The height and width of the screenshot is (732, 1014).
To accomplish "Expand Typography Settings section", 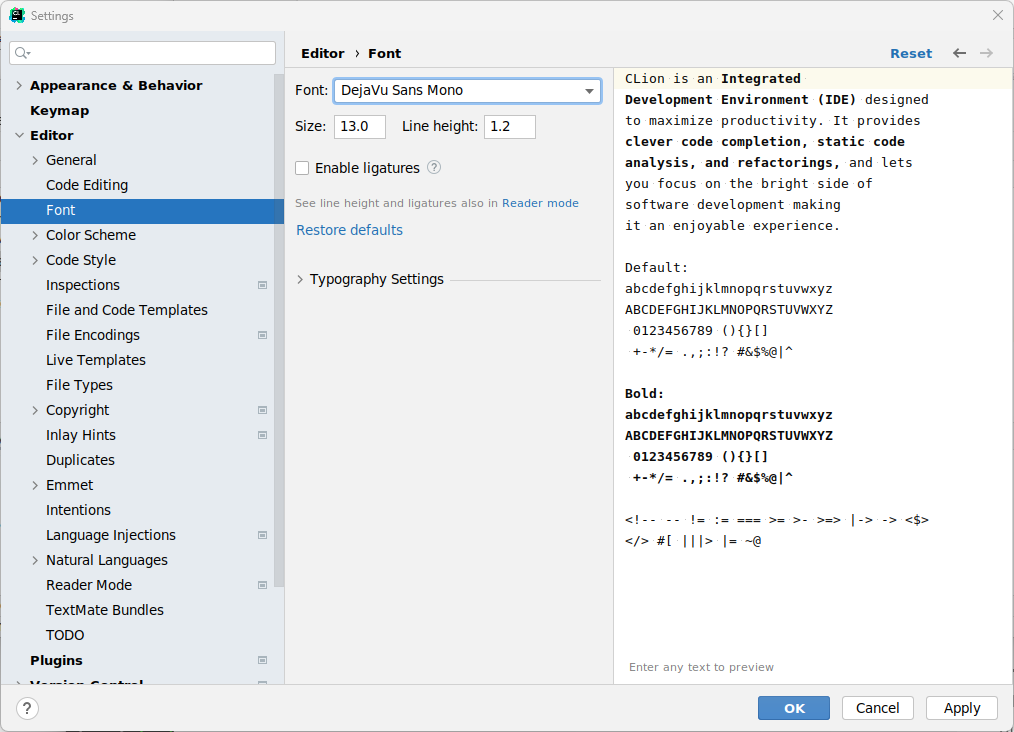I will (x=300, y=279).
